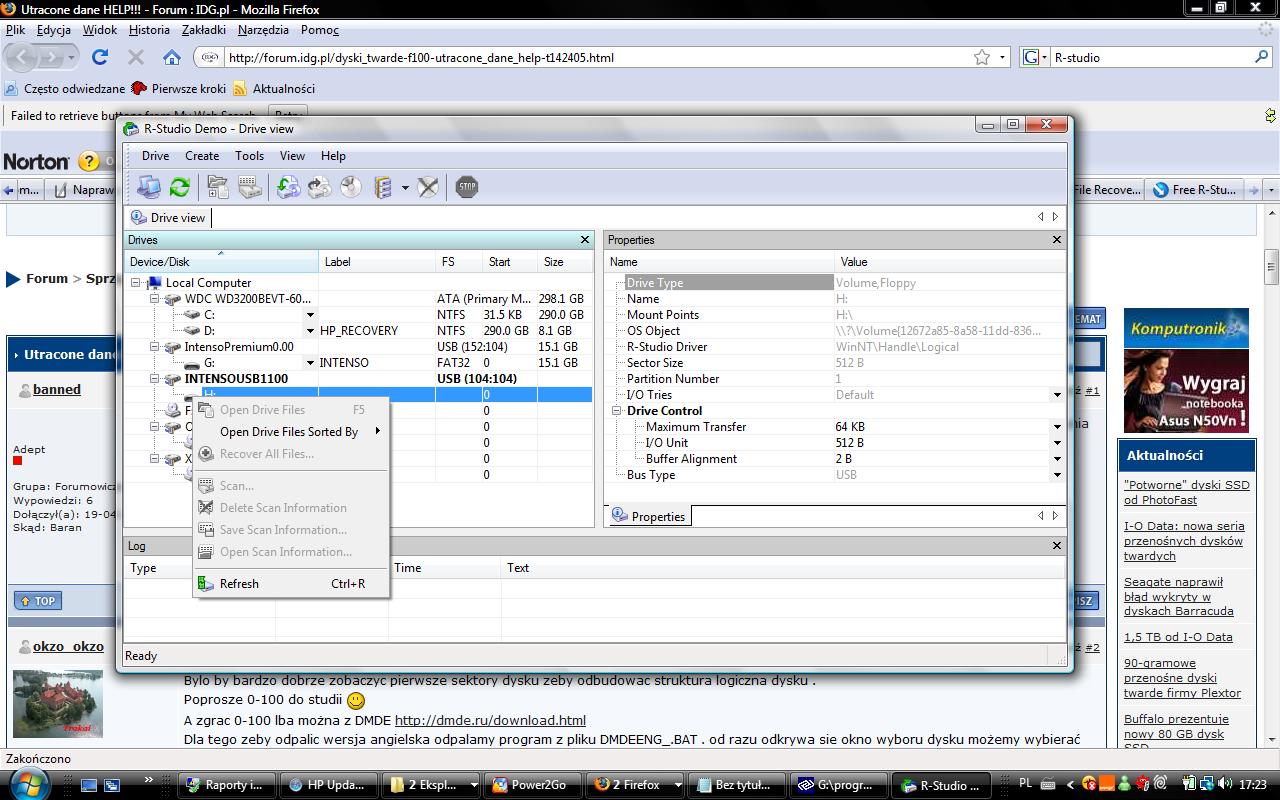Image resolution: width=1280 pixels, height=800 pixels.
Task: Bookmark this page with the star icon
Action: pos(982,57)
